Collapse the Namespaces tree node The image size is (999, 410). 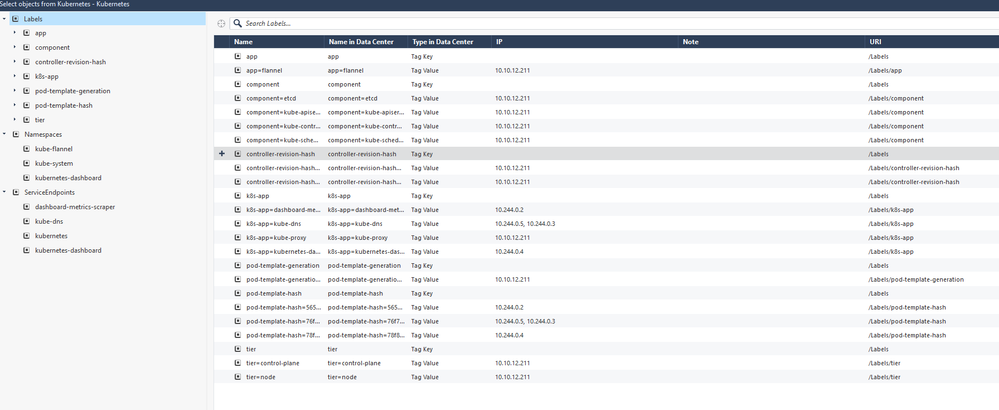click(x=4, y=134)
